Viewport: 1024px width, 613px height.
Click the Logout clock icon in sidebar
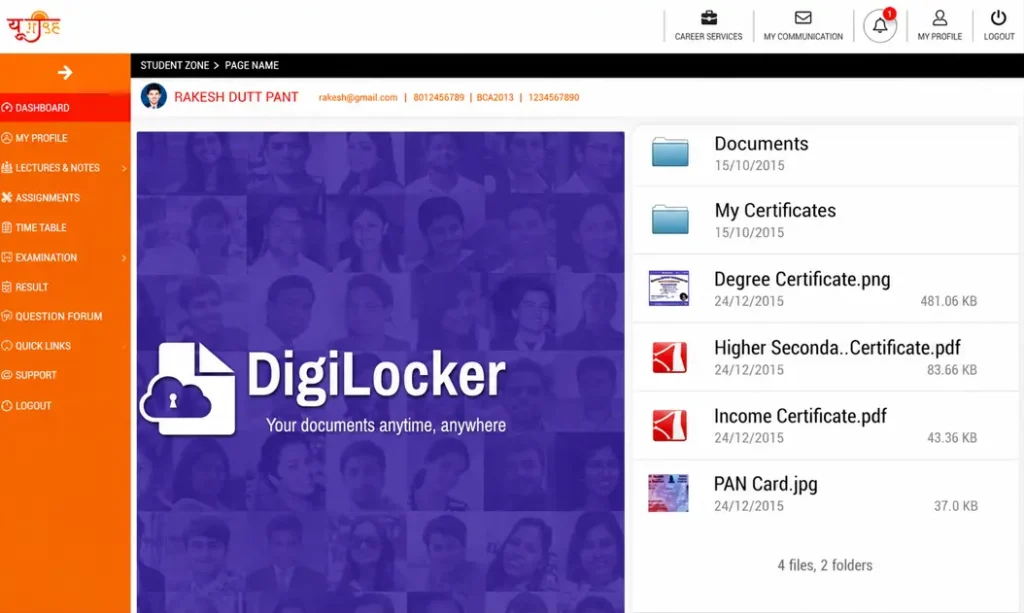(x=7, y=405)
